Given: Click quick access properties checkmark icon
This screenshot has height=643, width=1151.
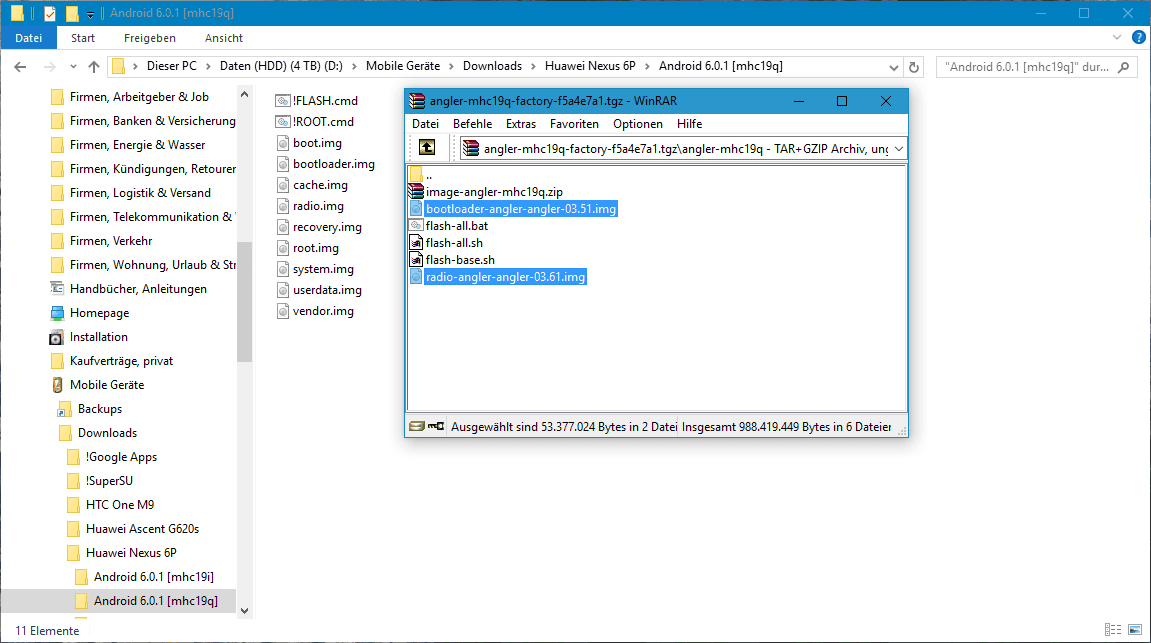Looking at the screenshot, I should pyautogui.click(x=50, y=13).
